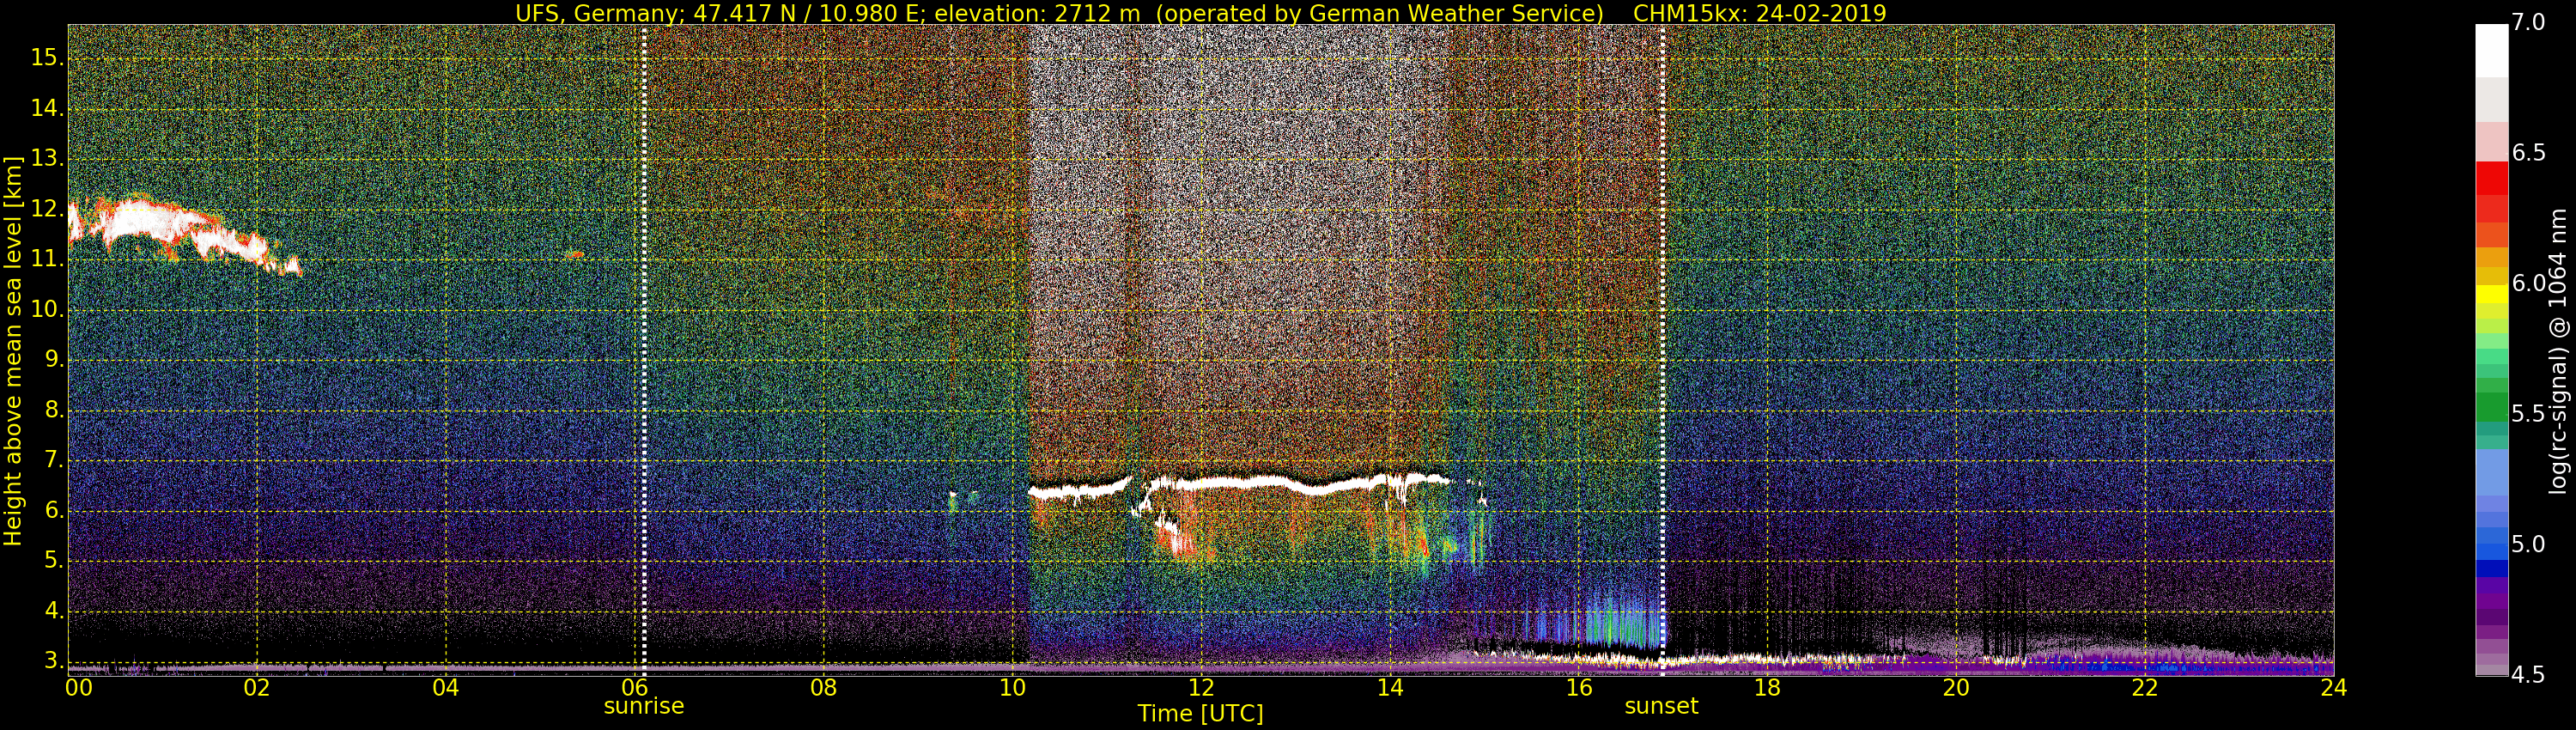This screenshot has height=730, width=2576.
Task: Select the colorbar label "log(rc-signal) @ 1064 nm"
Action: (x=2558, y=351)
